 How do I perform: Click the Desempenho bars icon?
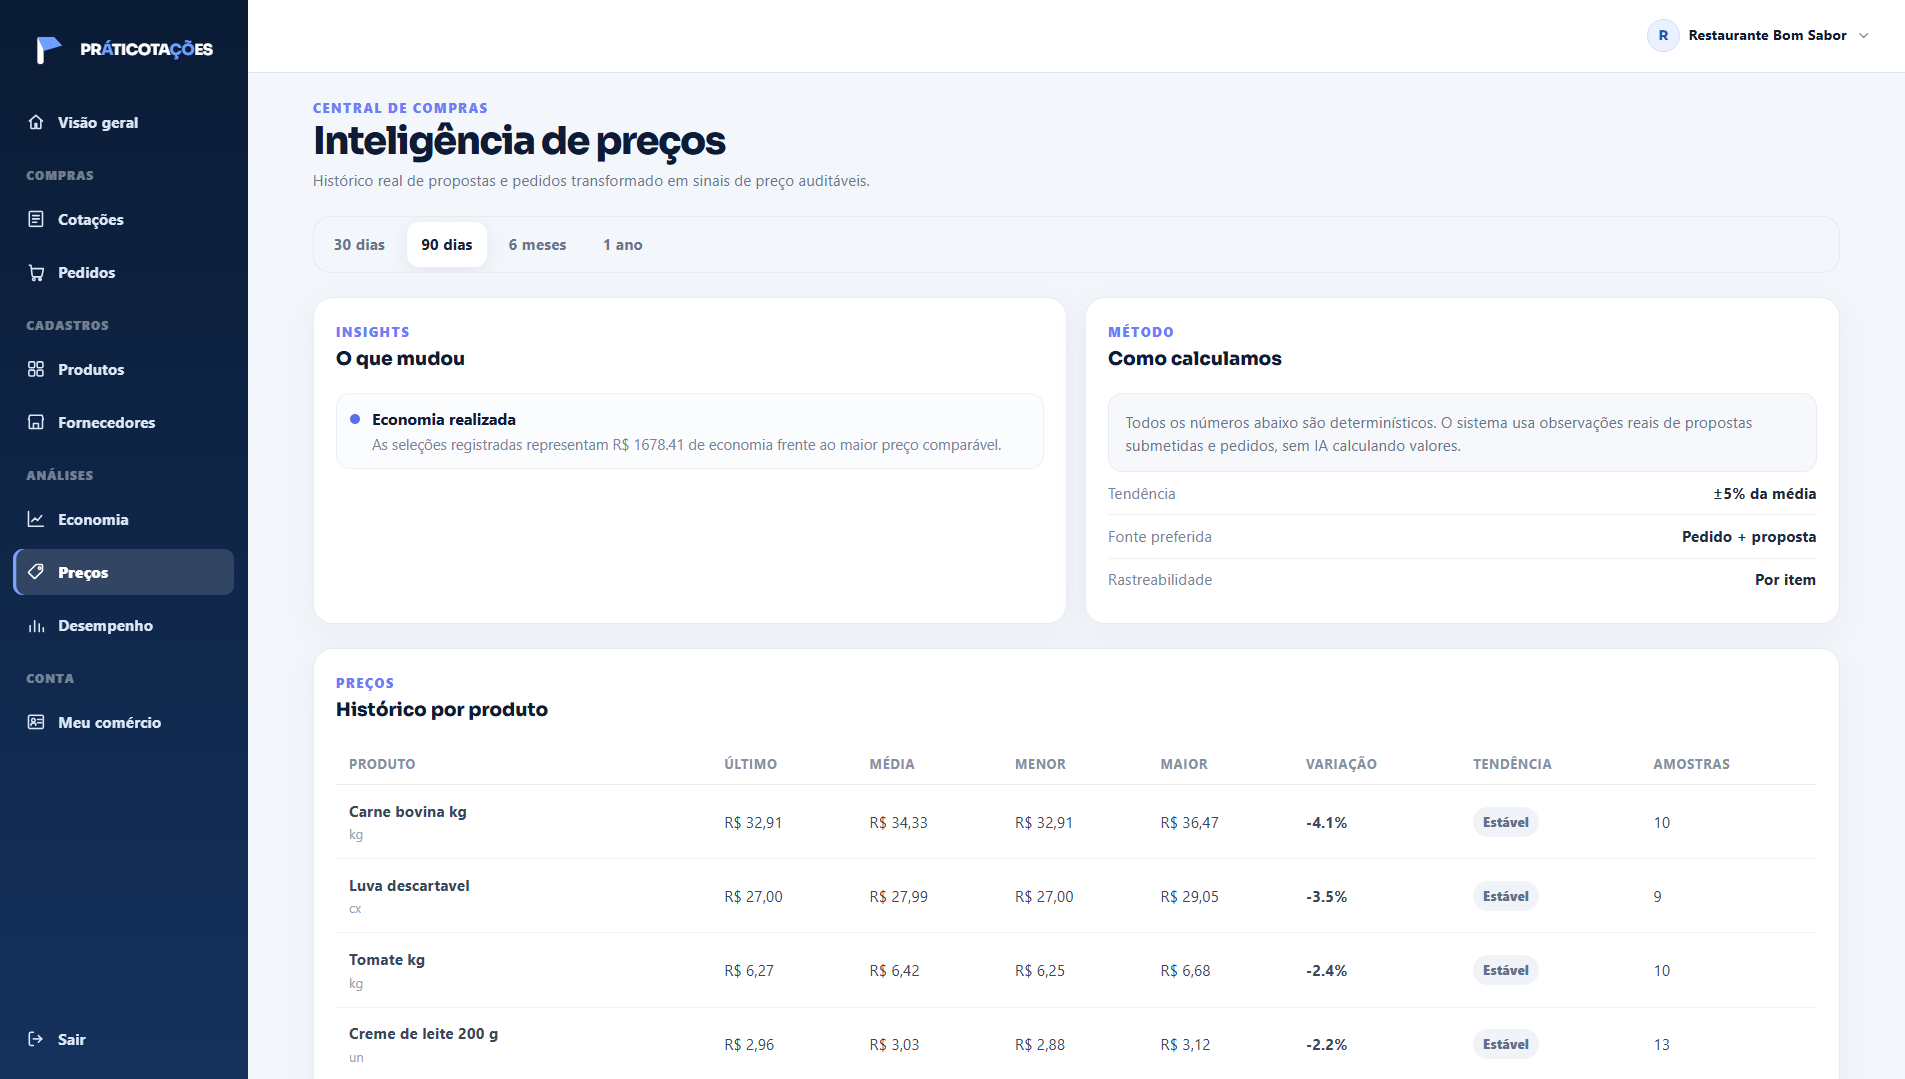[36, 625]
